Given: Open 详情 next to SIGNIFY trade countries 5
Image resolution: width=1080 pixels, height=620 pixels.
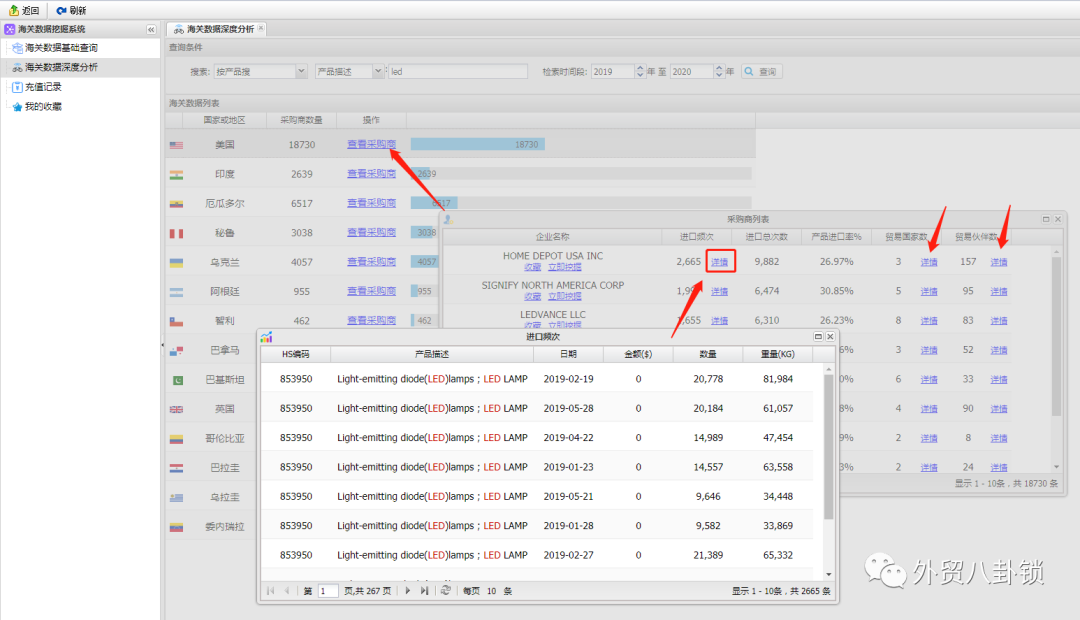Looking at the screenshot, I should tap(929, 291).
